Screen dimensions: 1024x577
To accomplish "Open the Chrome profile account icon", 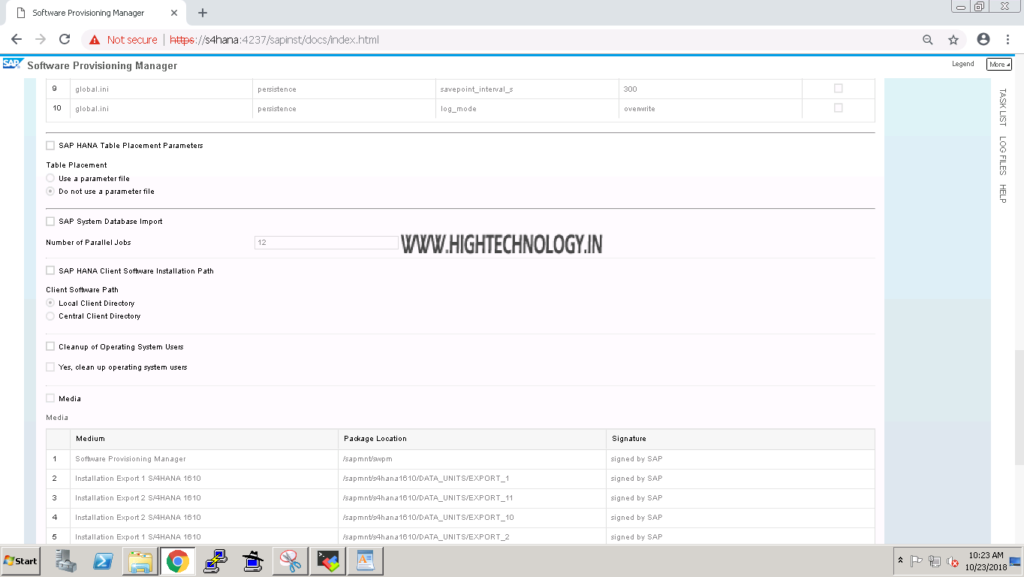I will (x=983, y=40).
